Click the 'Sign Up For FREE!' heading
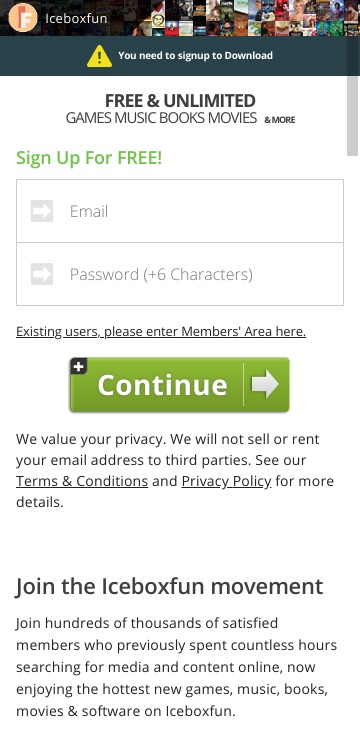Image resolution: width=360 pixels, height=740 pixels. pos(89,158)
